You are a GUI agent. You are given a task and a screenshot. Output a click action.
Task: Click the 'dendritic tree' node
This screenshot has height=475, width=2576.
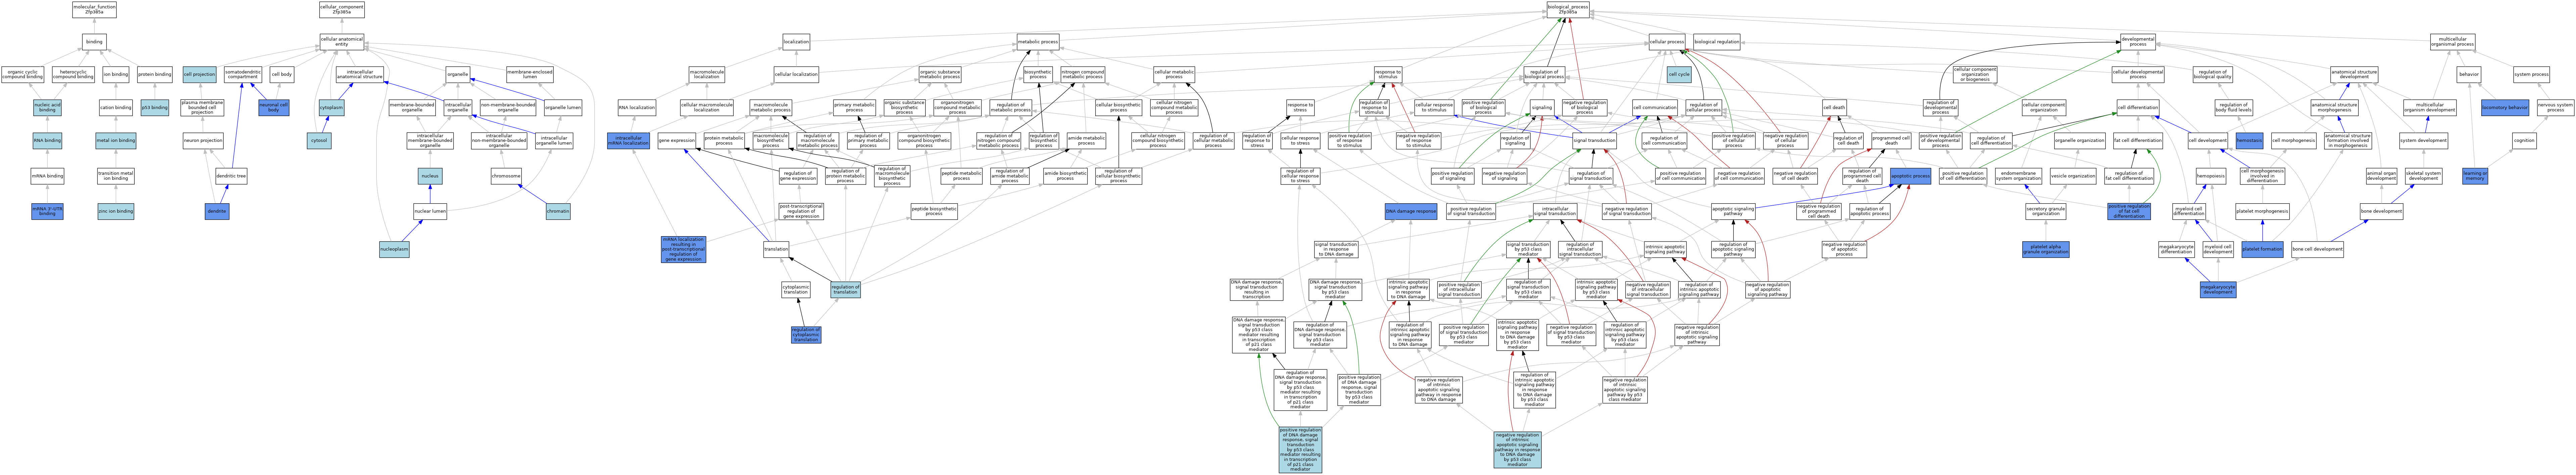231,176
